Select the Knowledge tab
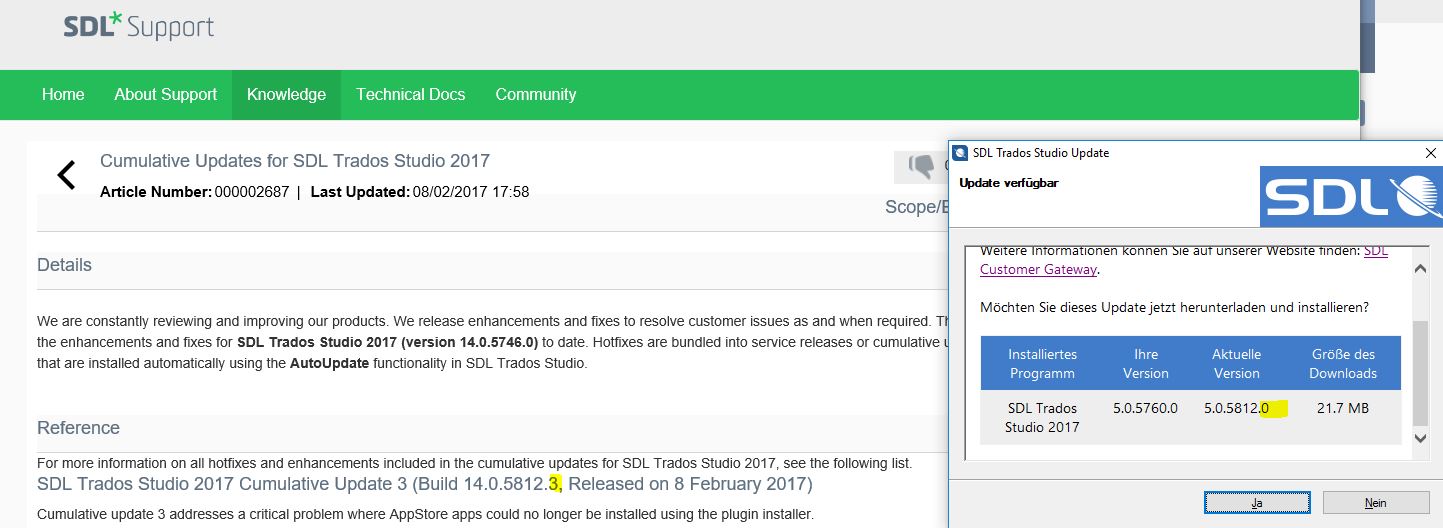 coord(286,95)
